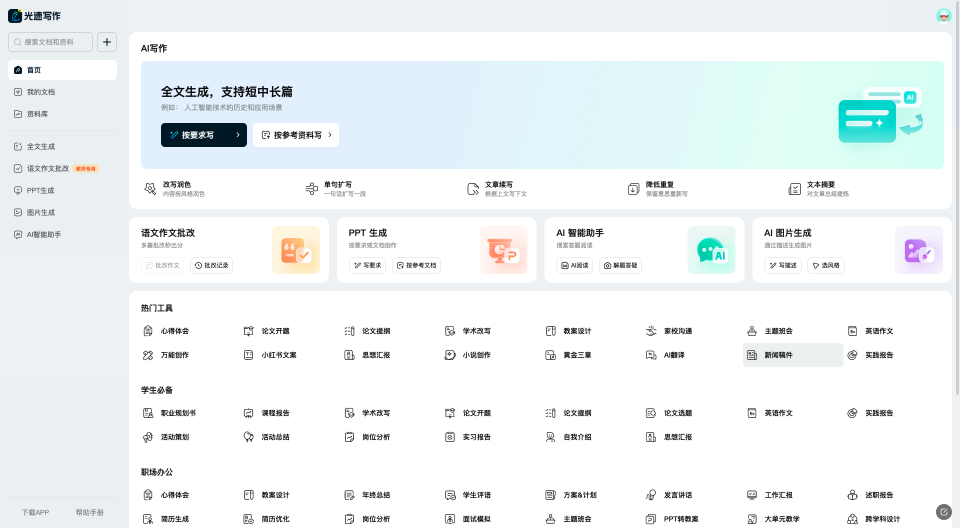Open 年终总结 tool
This screenshot has width=960, height=528.
click(367, 495)
